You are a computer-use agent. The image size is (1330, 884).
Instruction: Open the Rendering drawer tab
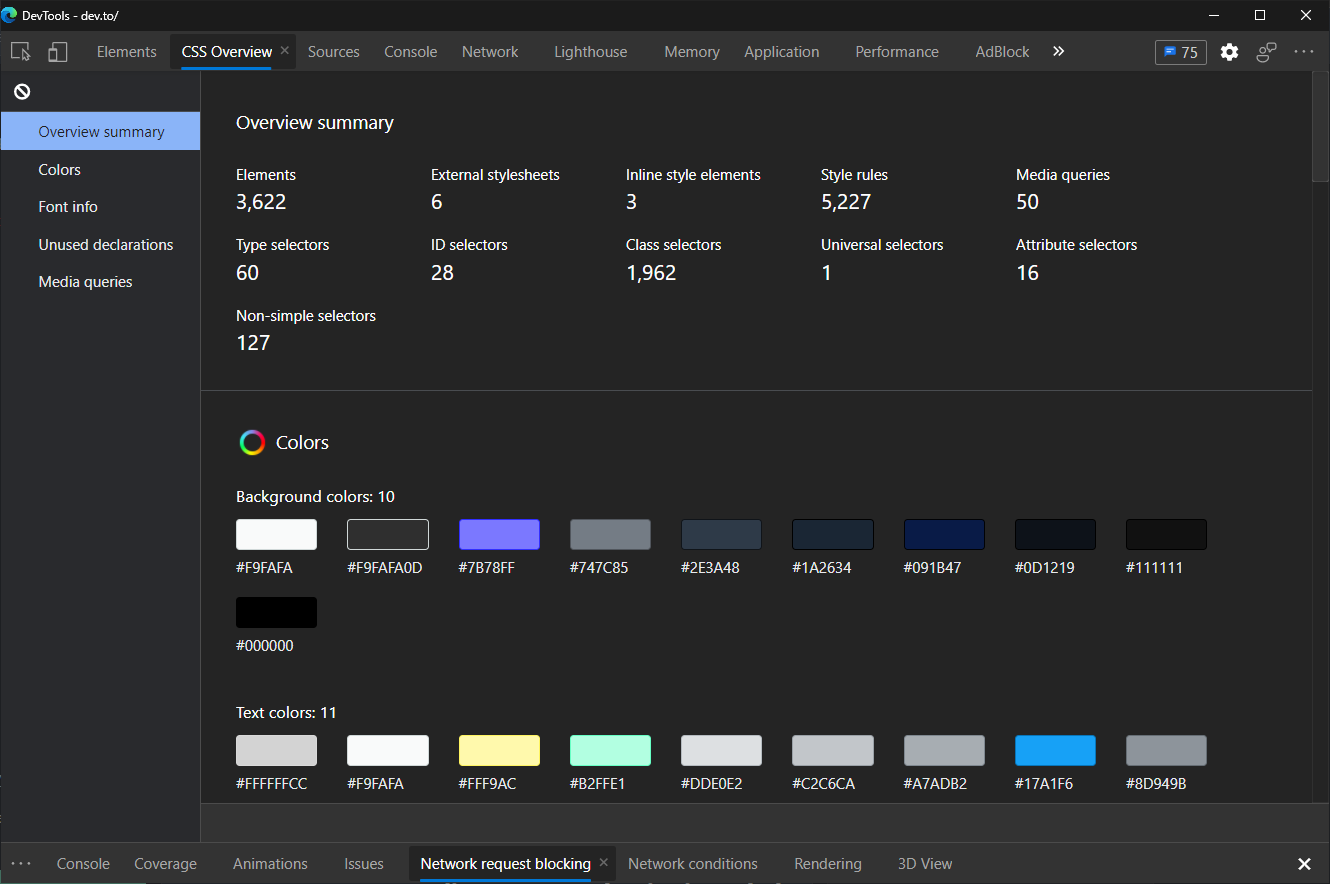pyautogui.click(x=828, y=864)
